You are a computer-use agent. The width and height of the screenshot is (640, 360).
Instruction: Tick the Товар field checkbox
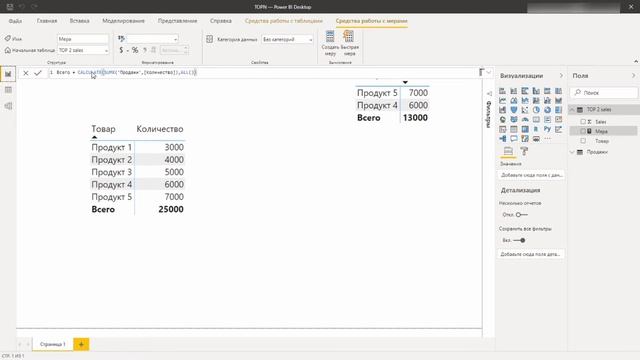[x=583, y=141]
